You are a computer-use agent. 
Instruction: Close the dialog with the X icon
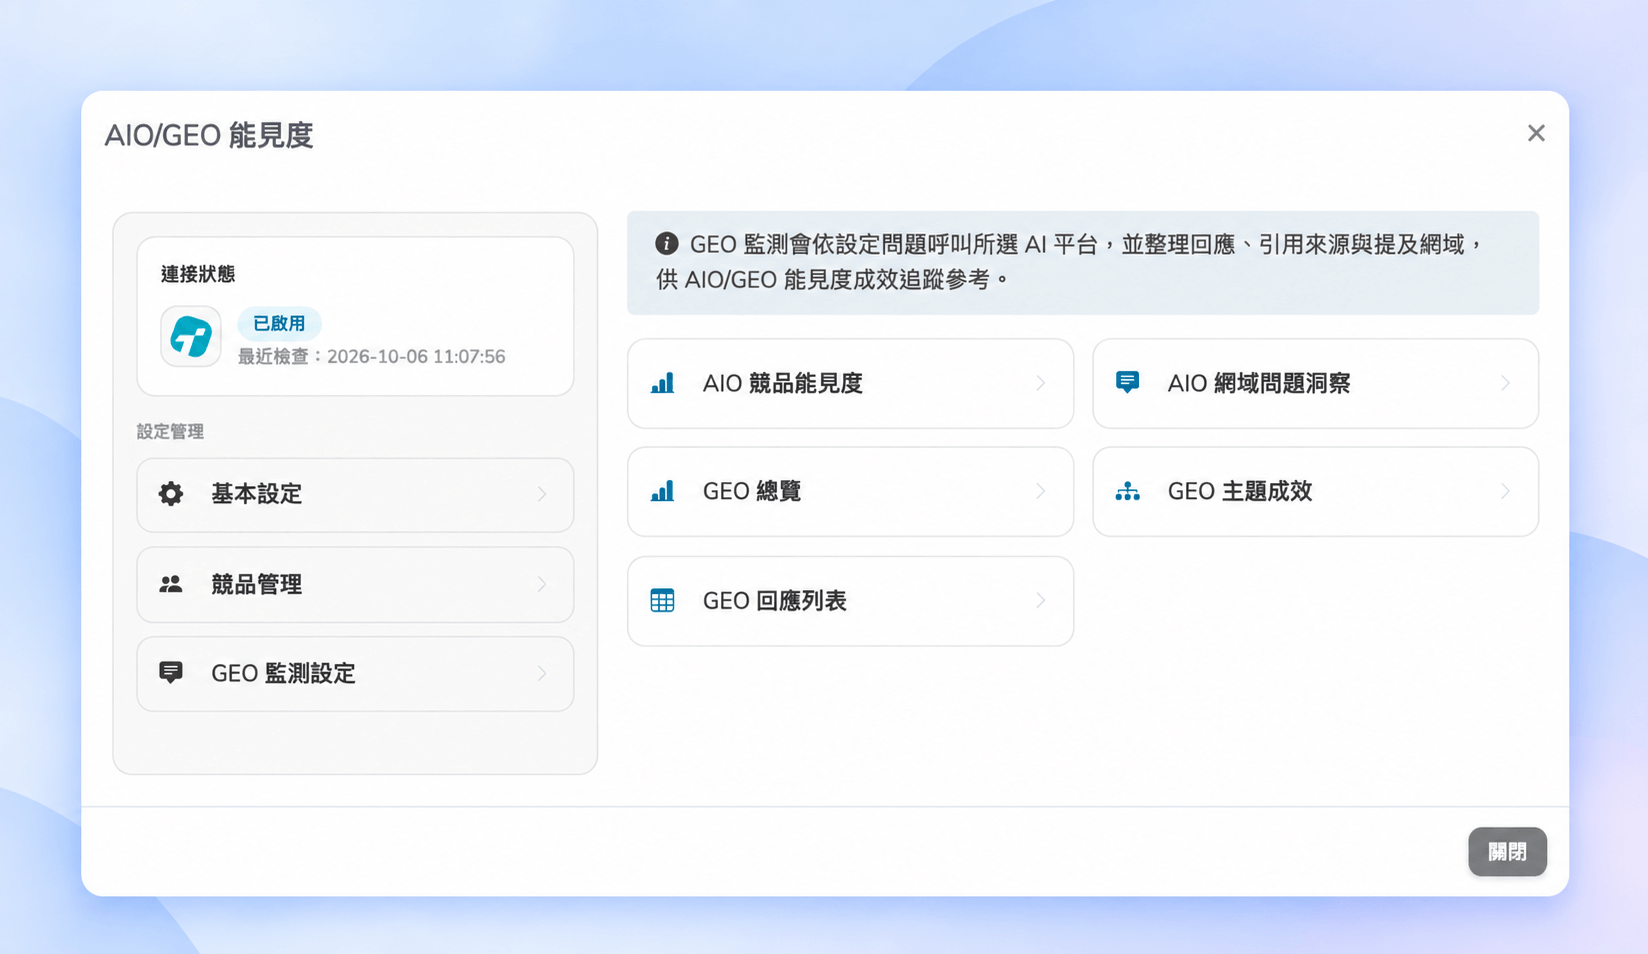[x=1536, y=133]
